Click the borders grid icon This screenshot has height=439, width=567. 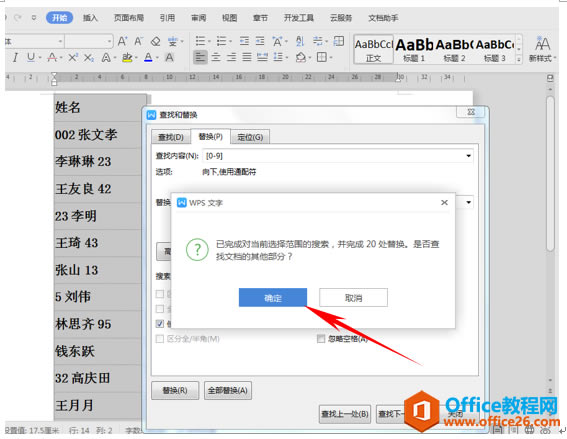322,57
